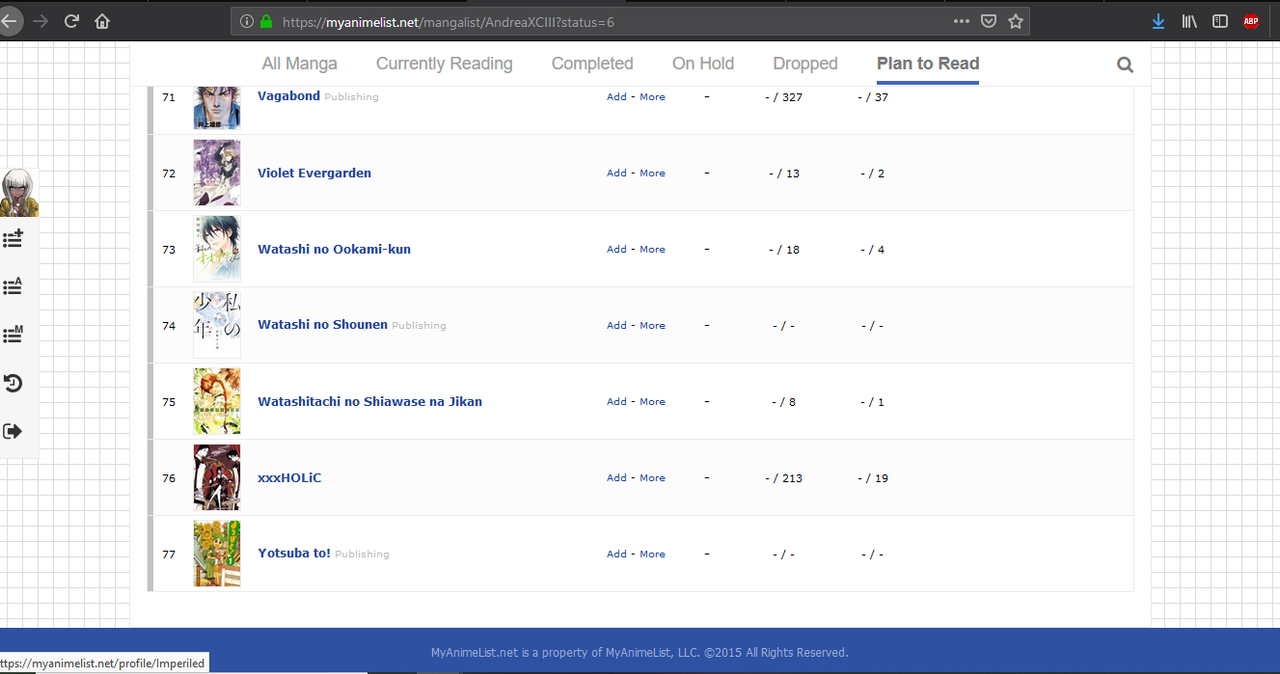Click chapters '- / 18' for Watashi no Ookami-kun
The height and width of the screenshot is (674, 1280).
point(784,249)
